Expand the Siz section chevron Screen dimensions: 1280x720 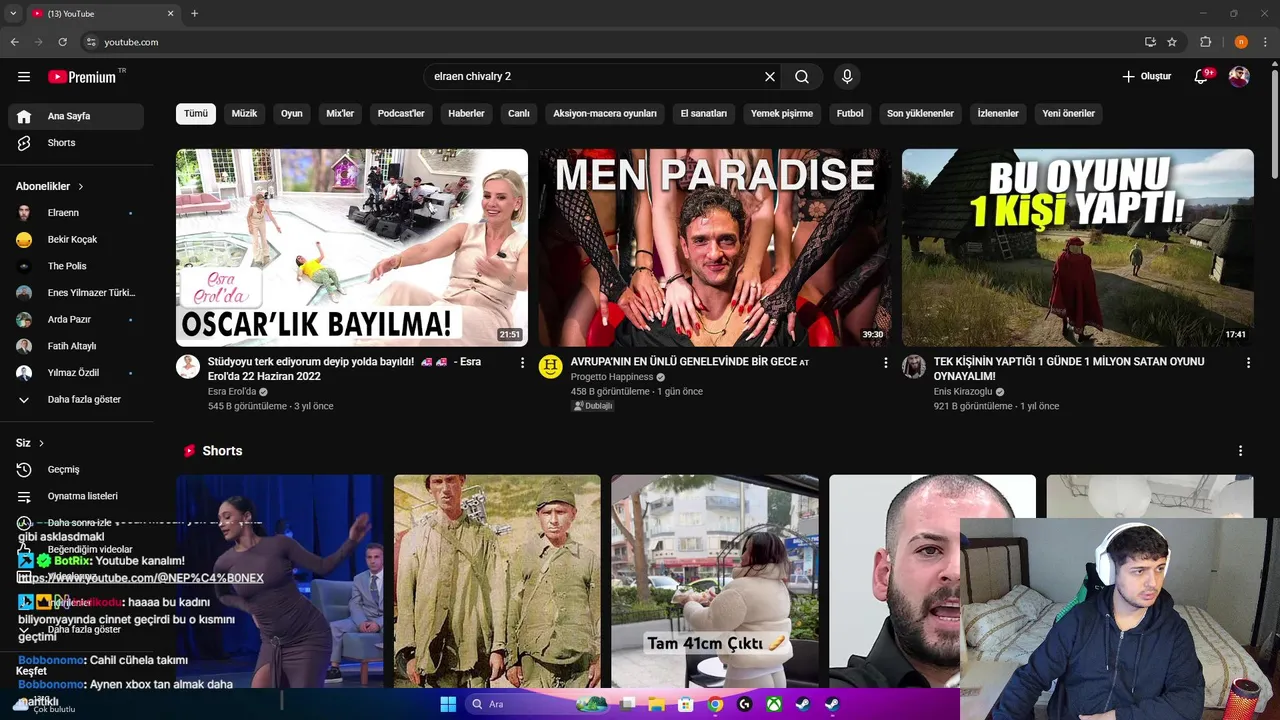[x=41, y=443]
